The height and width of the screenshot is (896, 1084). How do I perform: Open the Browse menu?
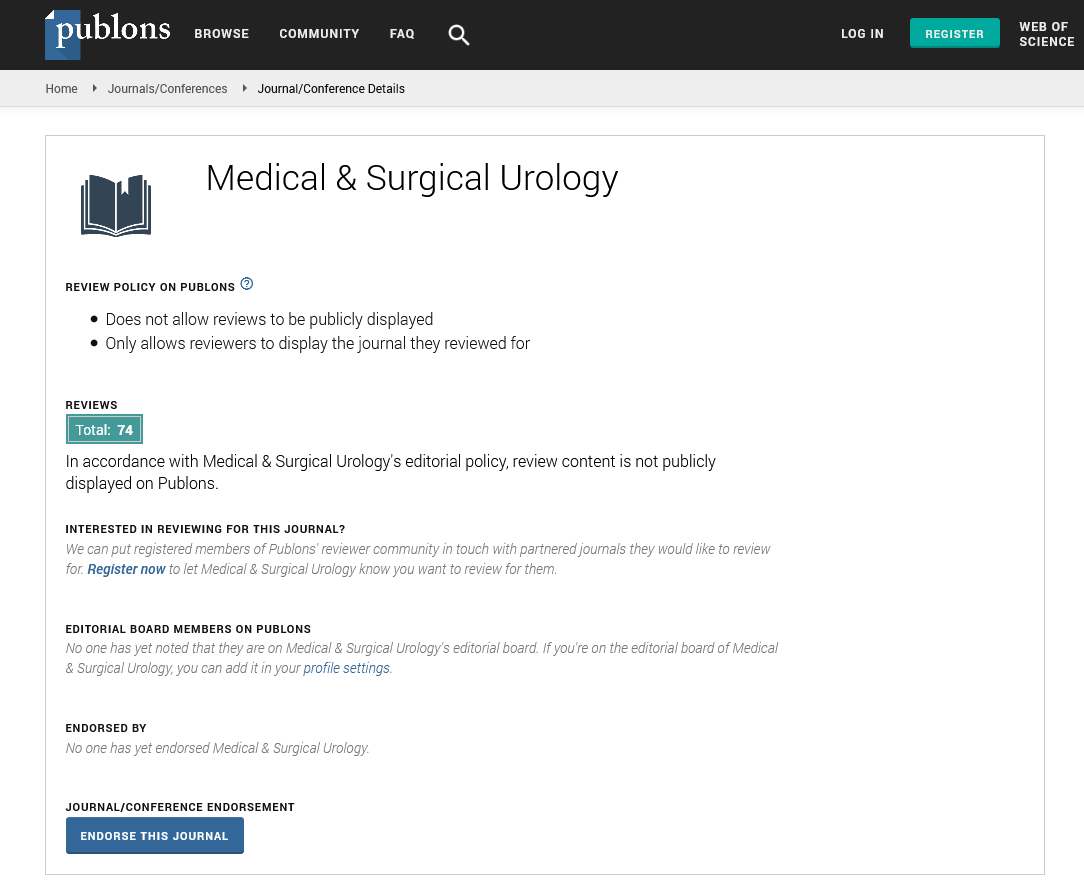222,34
